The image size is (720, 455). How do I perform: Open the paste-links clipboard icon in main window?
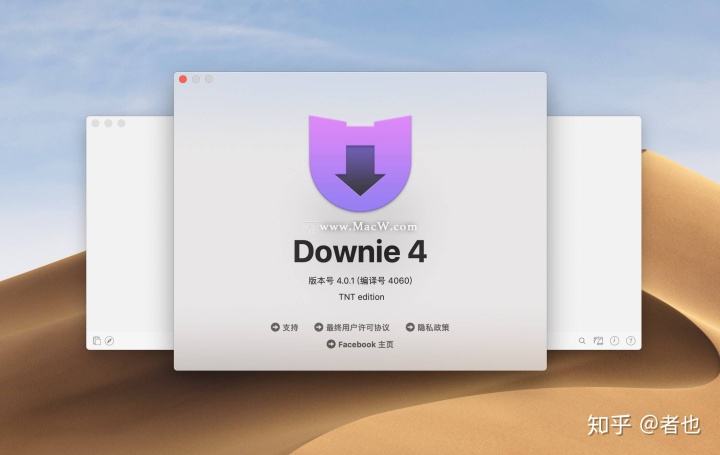click(97, 340)
